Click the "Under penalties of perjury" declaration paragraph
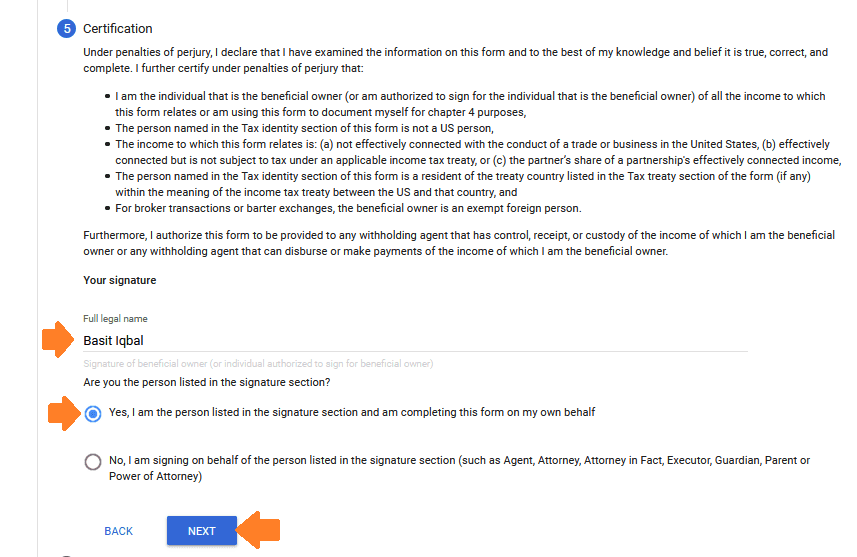 (455, 59)
